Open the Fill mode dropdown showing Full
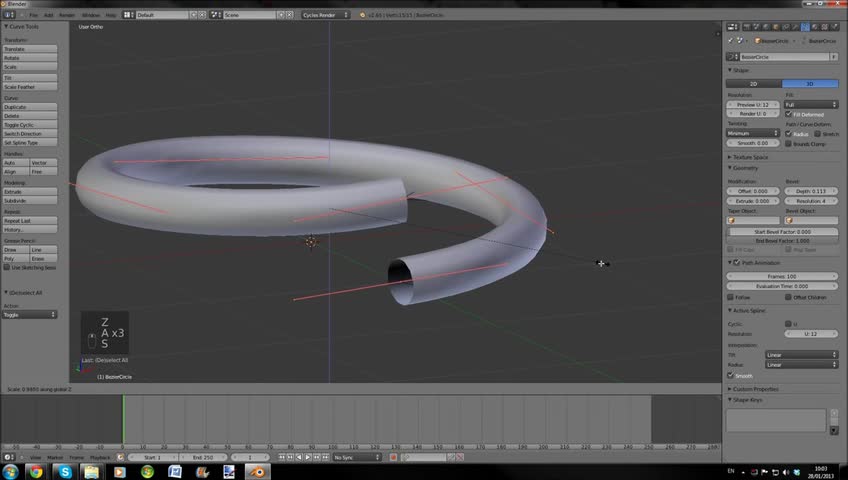848x480 pixels. pos(811,104)
